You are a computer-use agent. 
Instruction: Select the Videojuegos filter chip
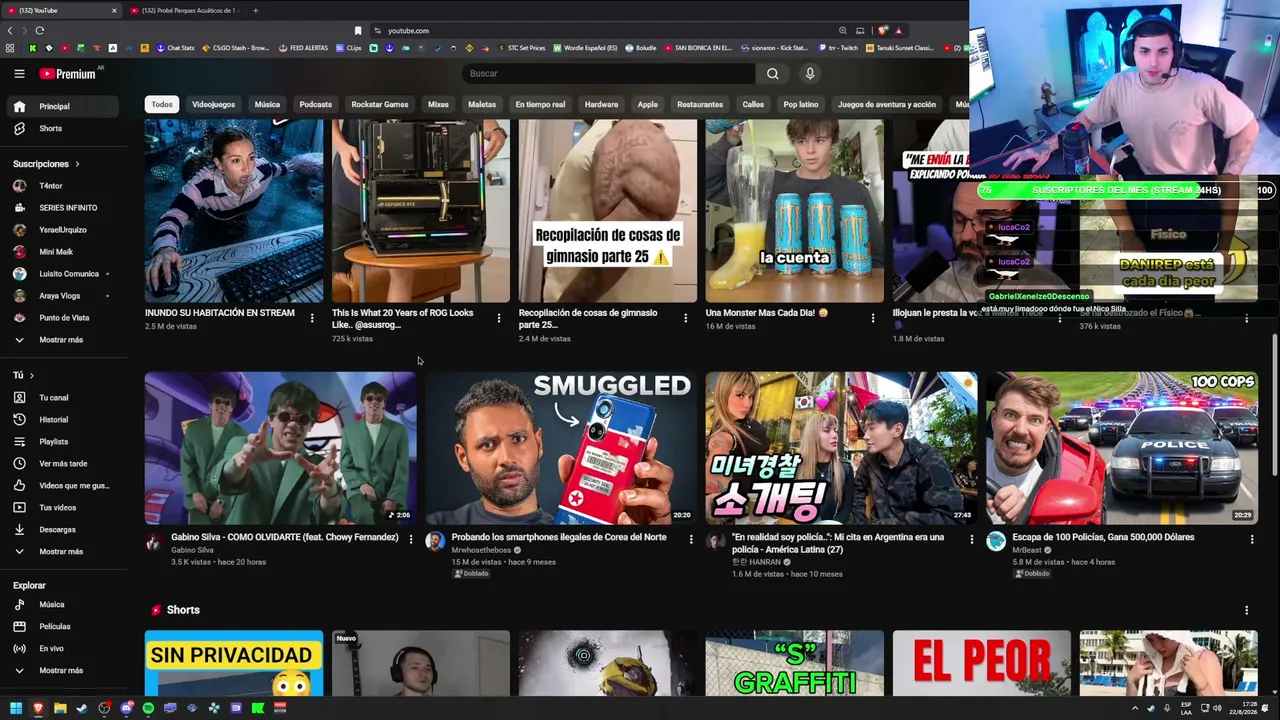213,104
